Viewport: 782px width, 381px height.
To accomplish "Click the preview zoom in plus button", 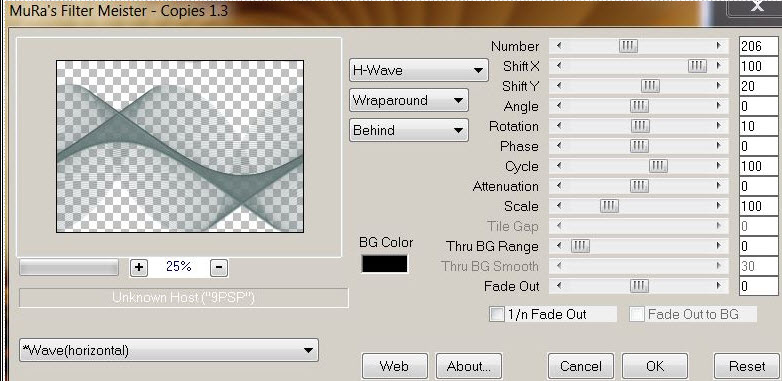I will coord(139,268).
